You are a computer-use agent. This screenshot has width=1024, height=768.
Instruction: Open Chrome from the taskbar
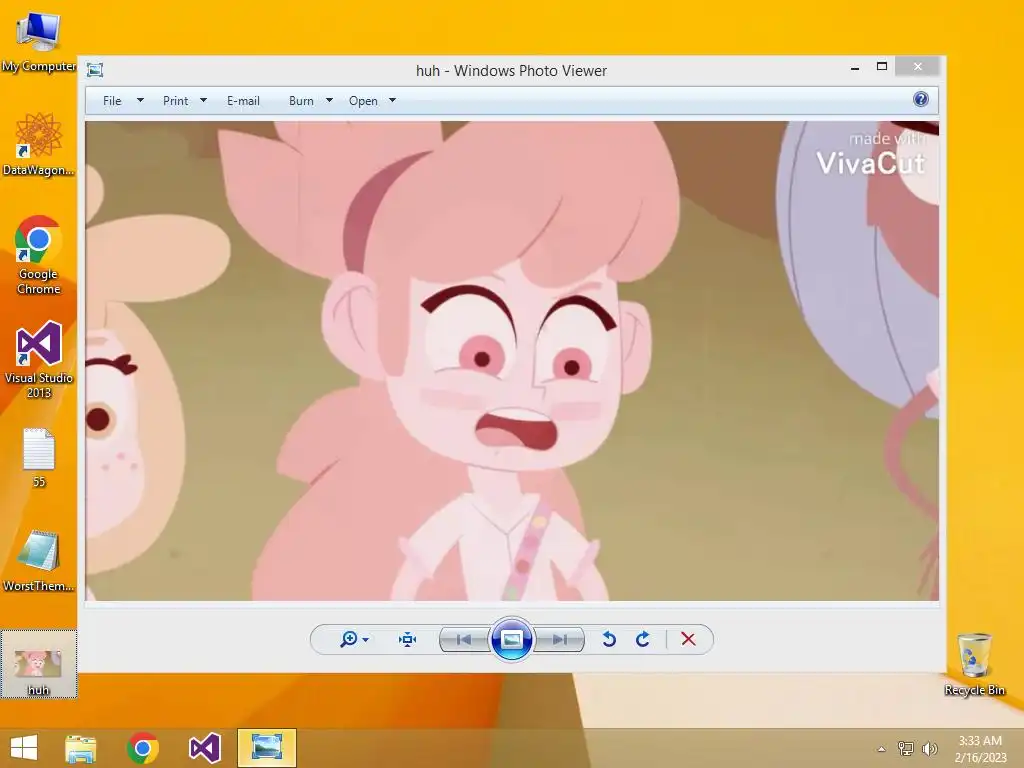(x=143, y=748)
